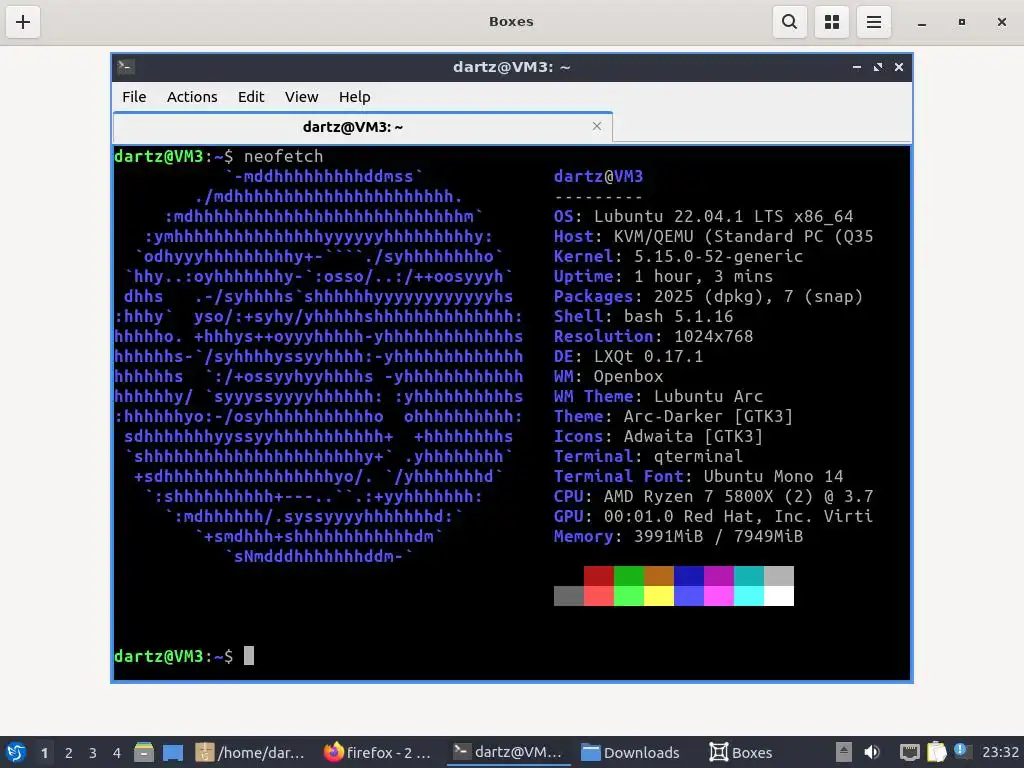Switch Boxes to grid view
Viewport: 1024px width, 768px height.
831,22
